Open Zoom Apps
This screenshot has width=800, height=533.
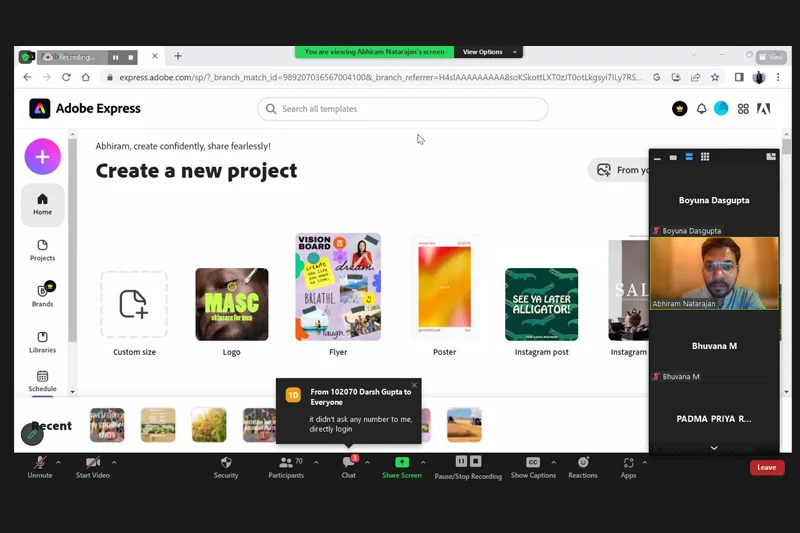tap(628, 468)
